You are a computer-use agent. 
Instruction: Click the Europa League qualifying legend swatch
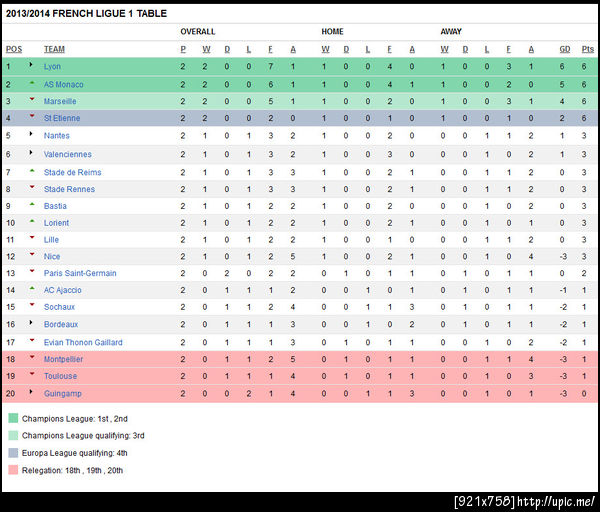(12, 453)
